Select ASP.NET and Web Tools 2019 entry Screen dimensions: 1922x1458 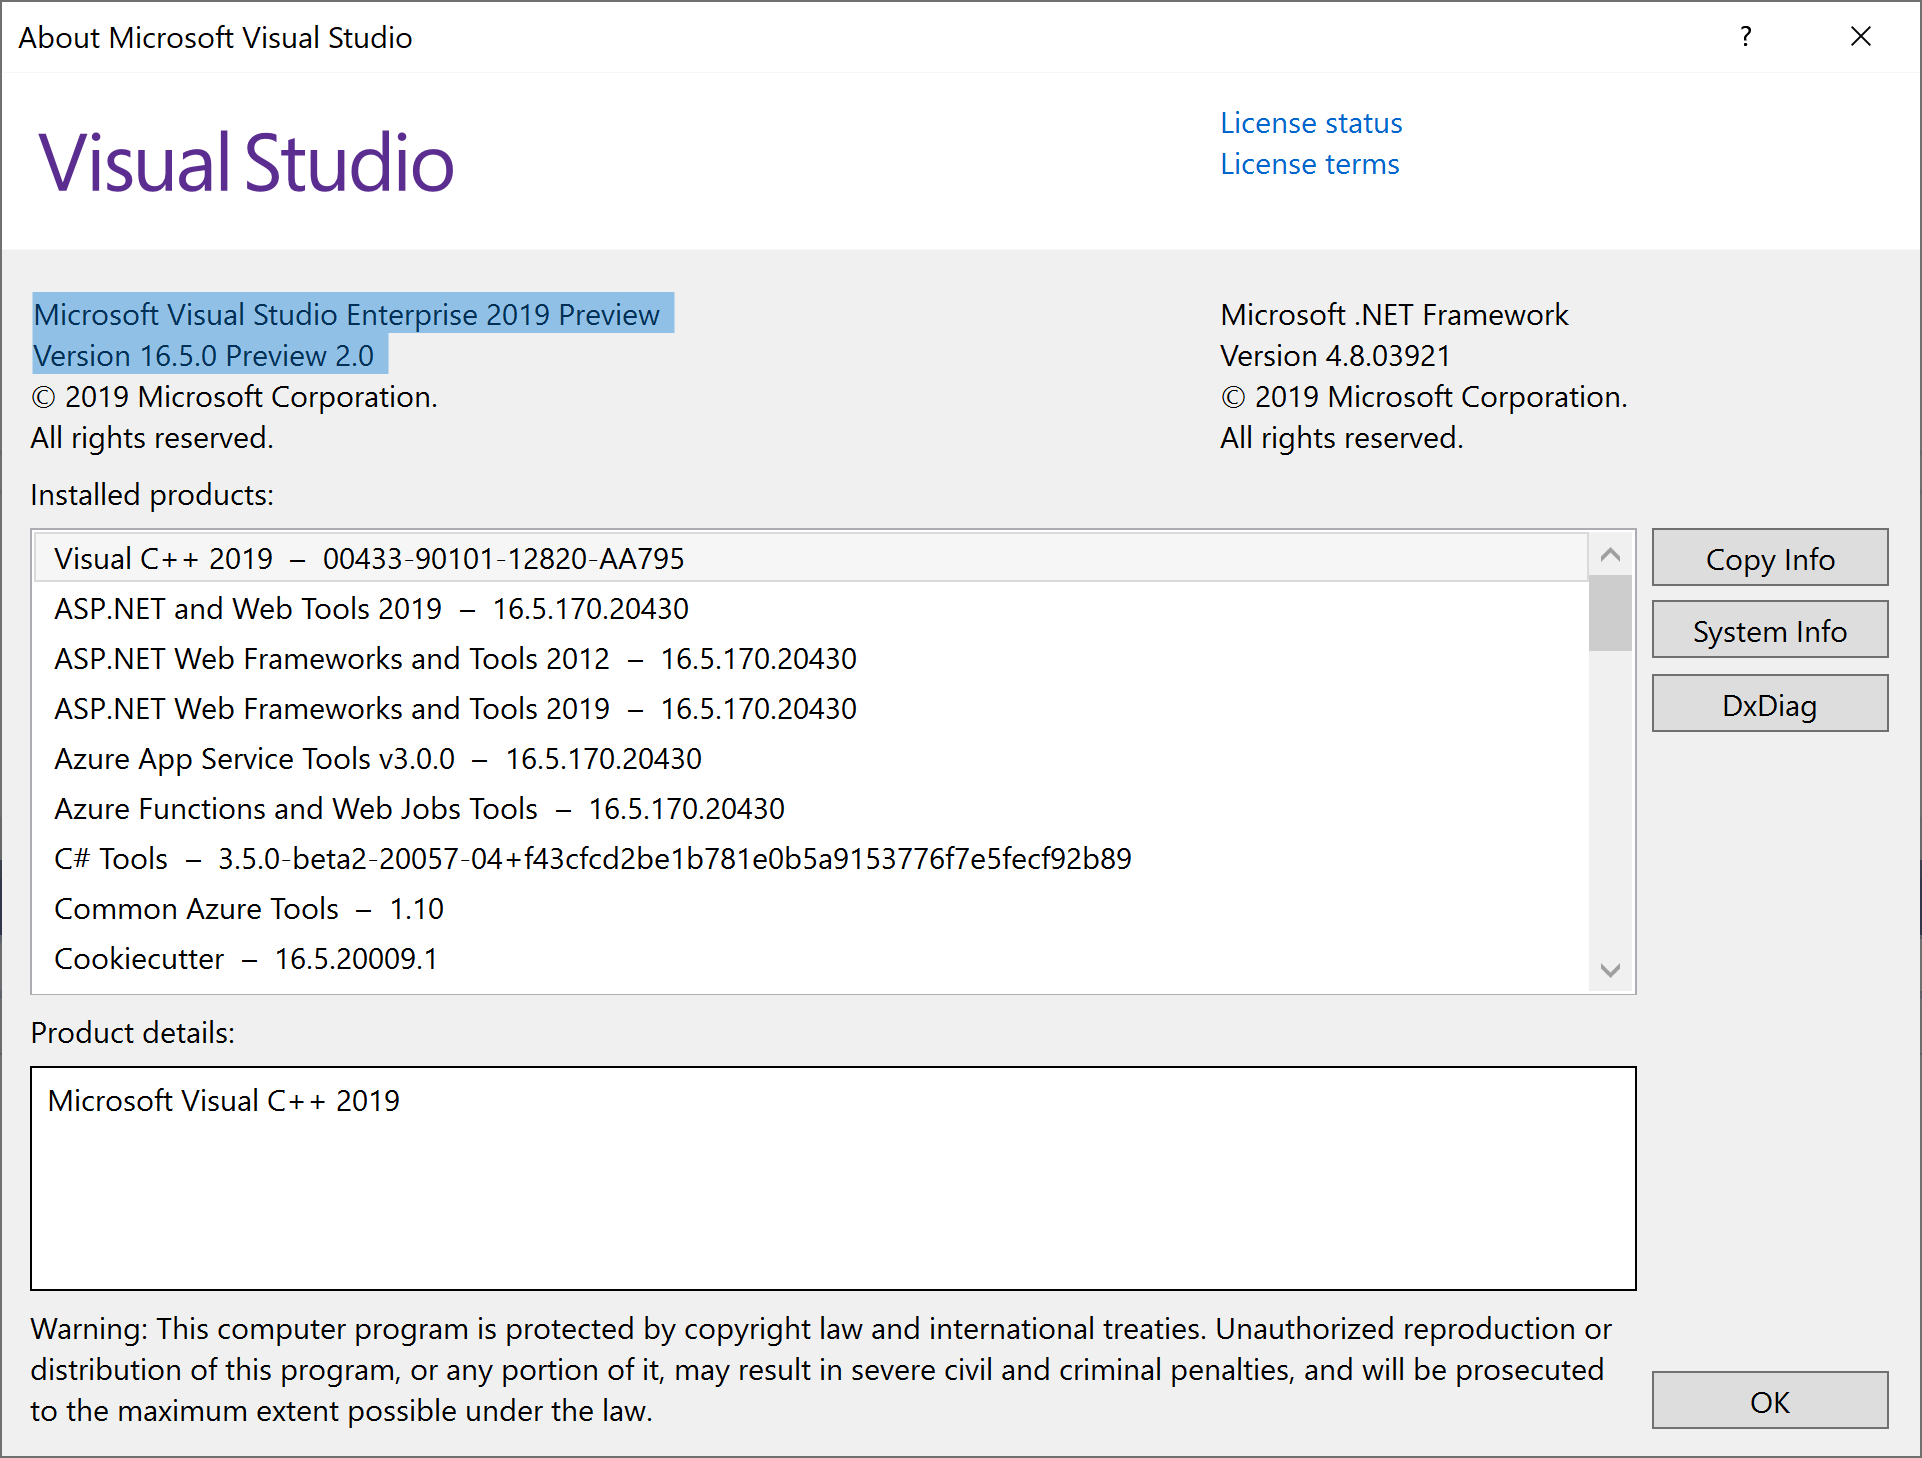(371, 609)
